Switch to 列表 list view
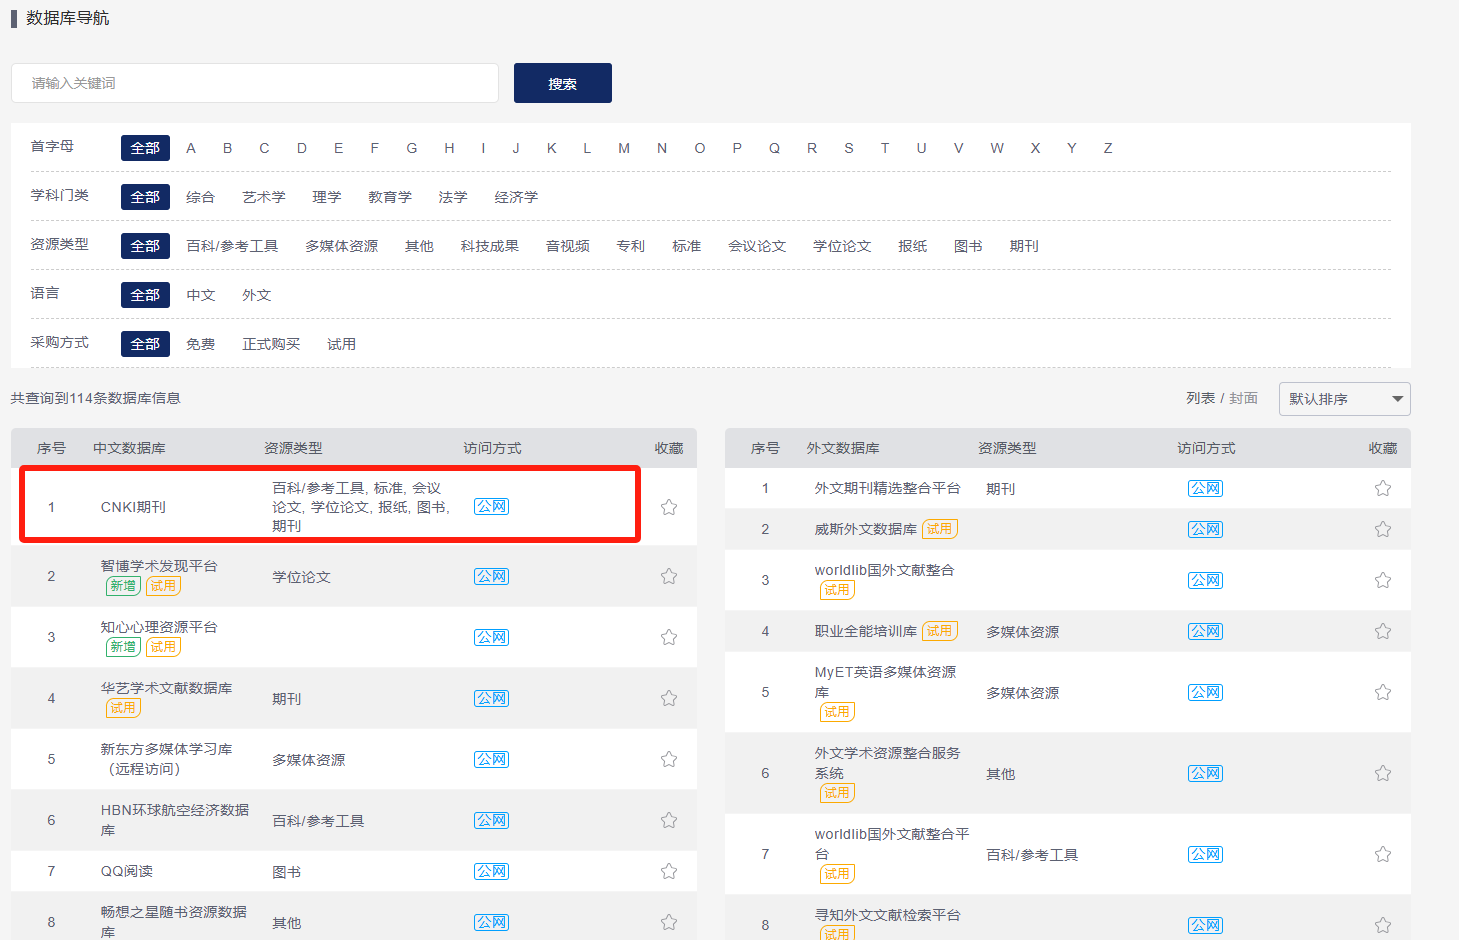This screenshot has width=1459, height=940. click(1200, 398)
